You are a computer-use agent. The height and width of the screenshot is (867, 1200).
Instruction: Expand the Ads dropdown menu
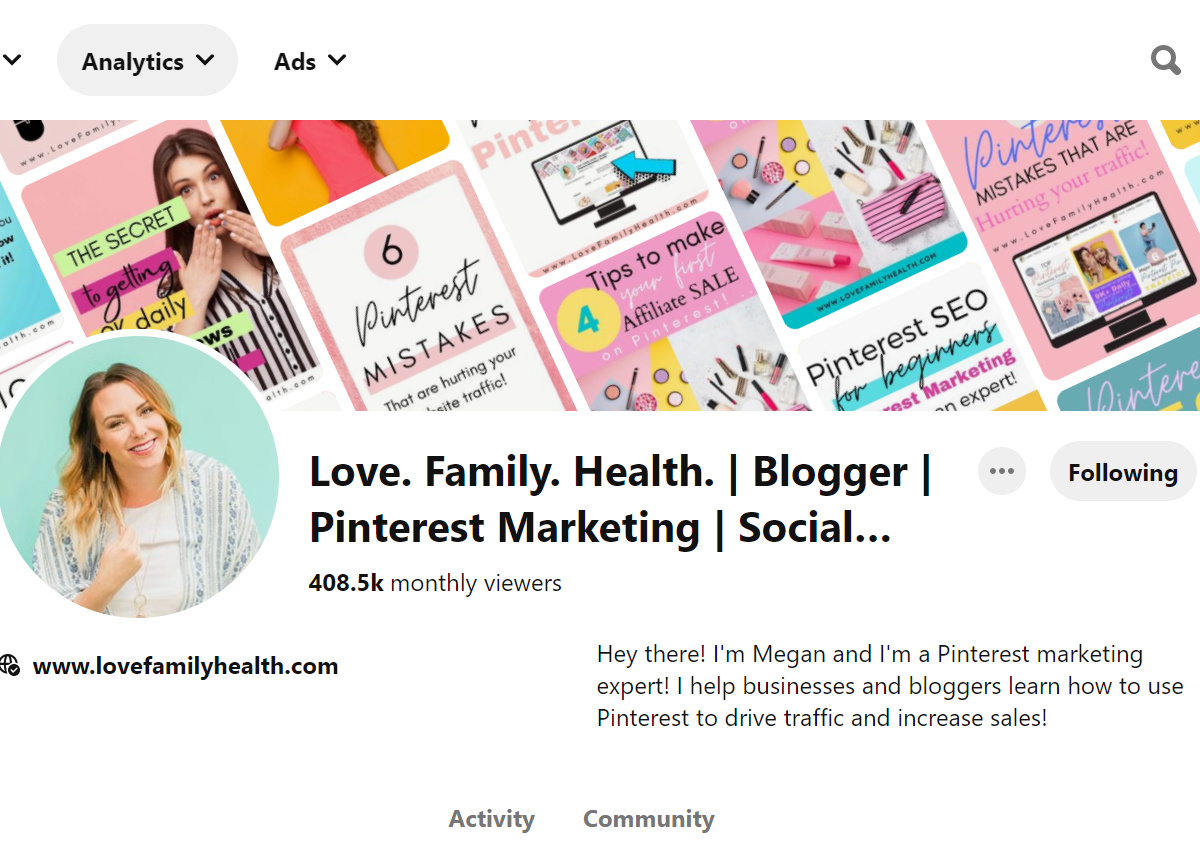click(x=310, y=61)
